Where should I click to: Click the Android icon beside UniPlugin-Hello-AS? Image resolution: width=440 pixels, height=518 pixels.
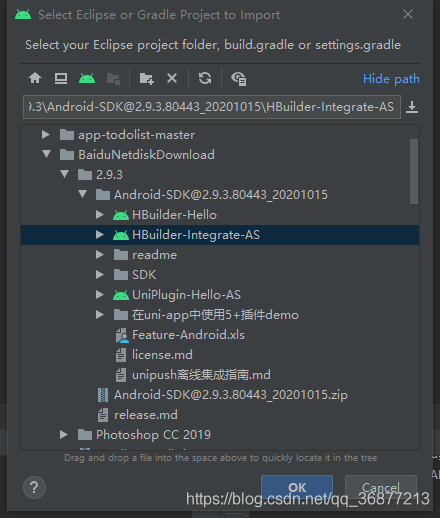[121, 295]
